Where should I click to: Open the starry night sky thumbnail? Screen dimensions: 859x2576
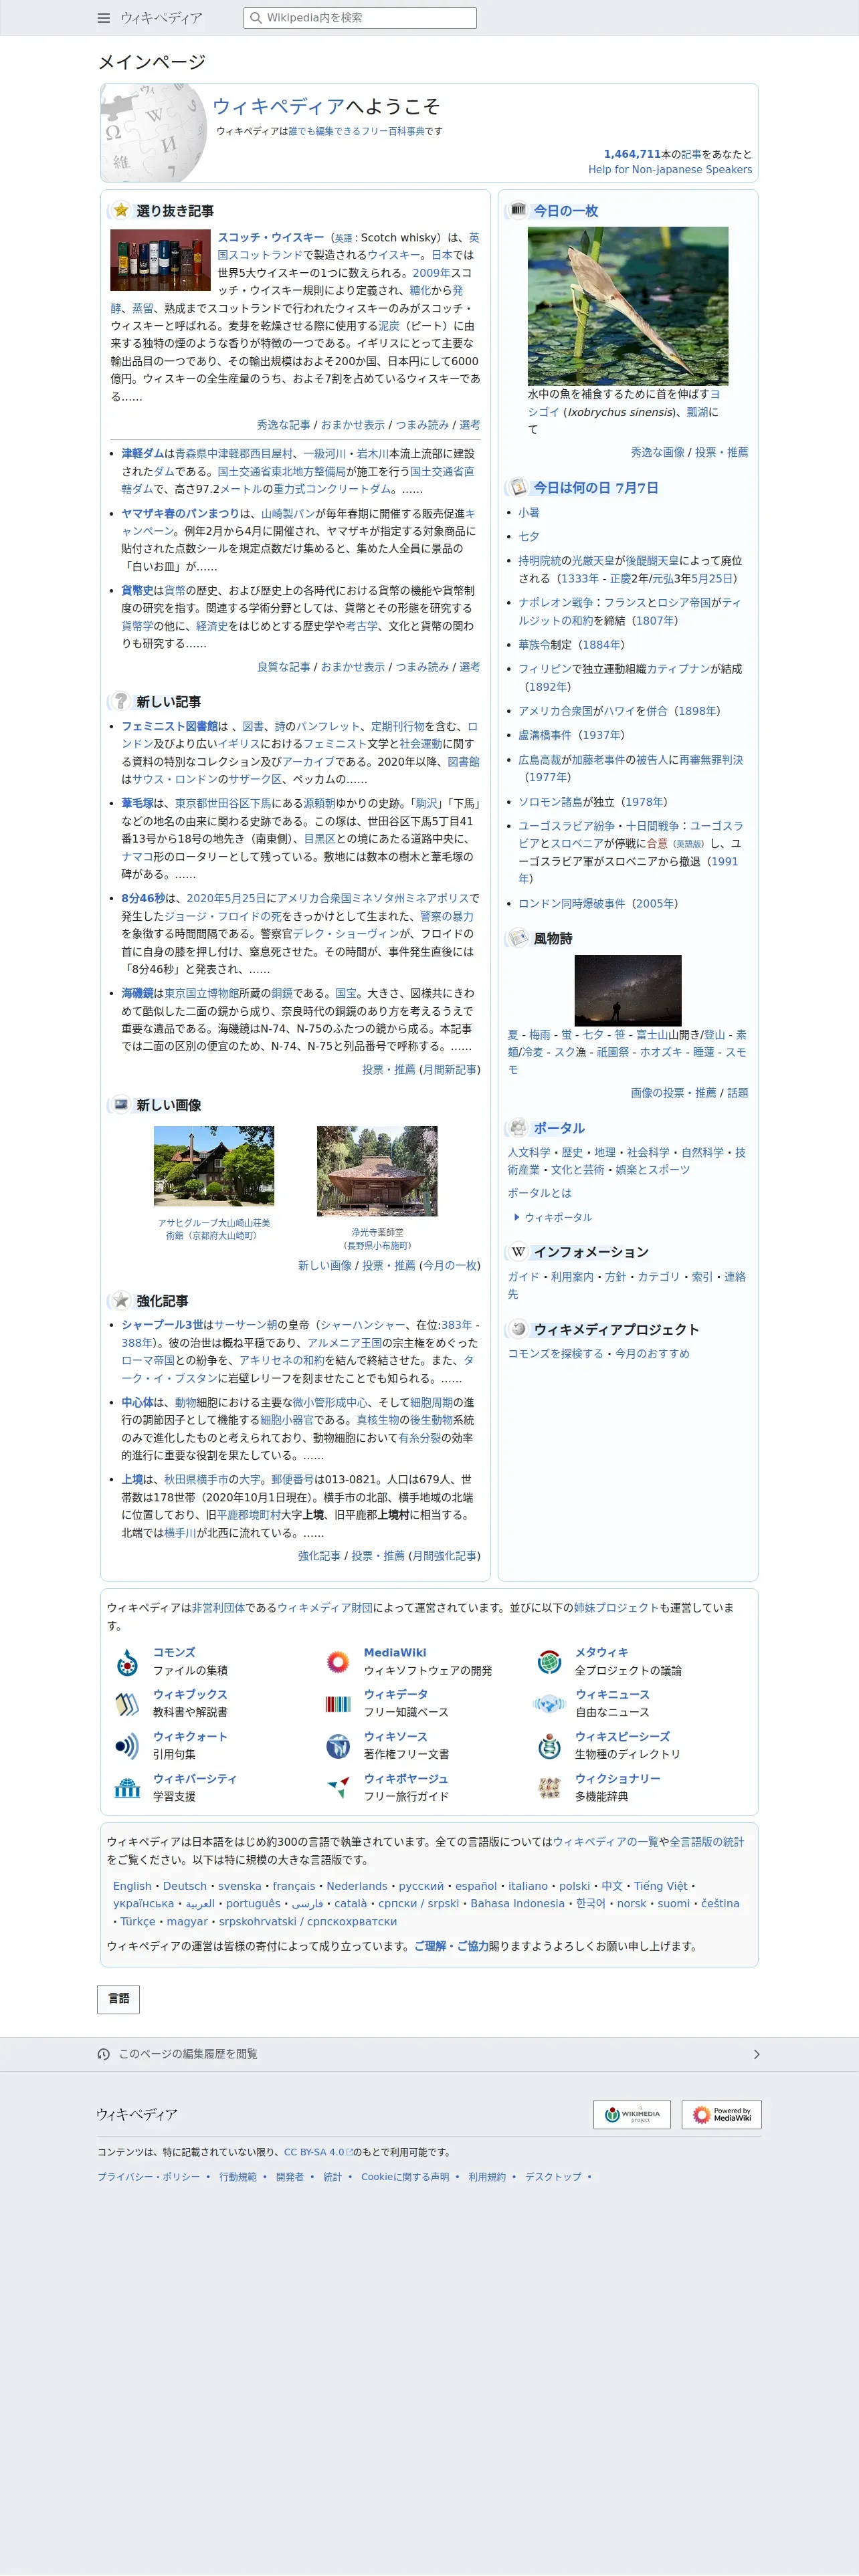pyautogui.click(x=628, y=990)
